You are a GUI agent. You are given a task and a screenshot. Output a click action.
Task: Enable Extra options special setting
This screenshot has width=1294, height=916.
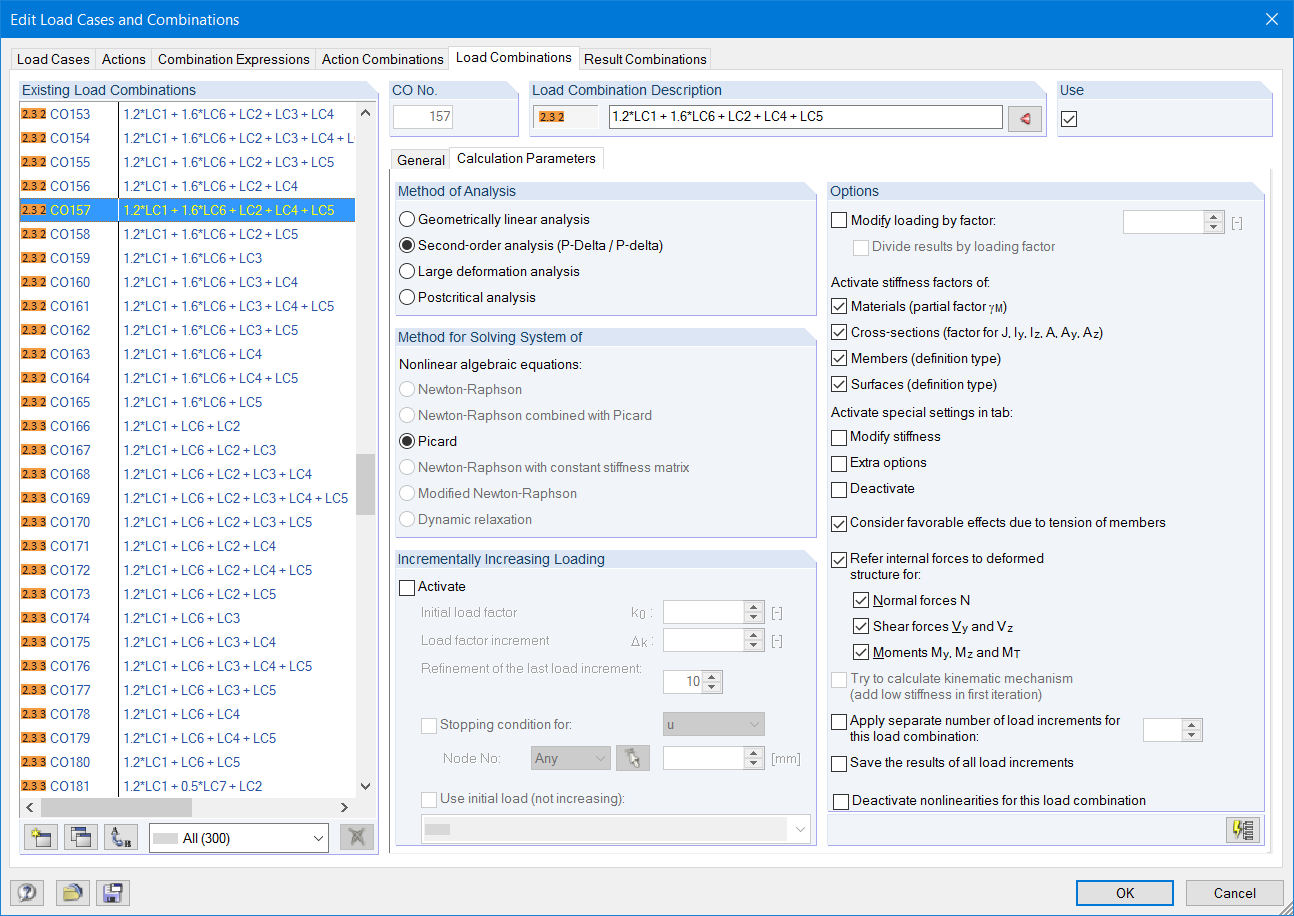(839, 463)
